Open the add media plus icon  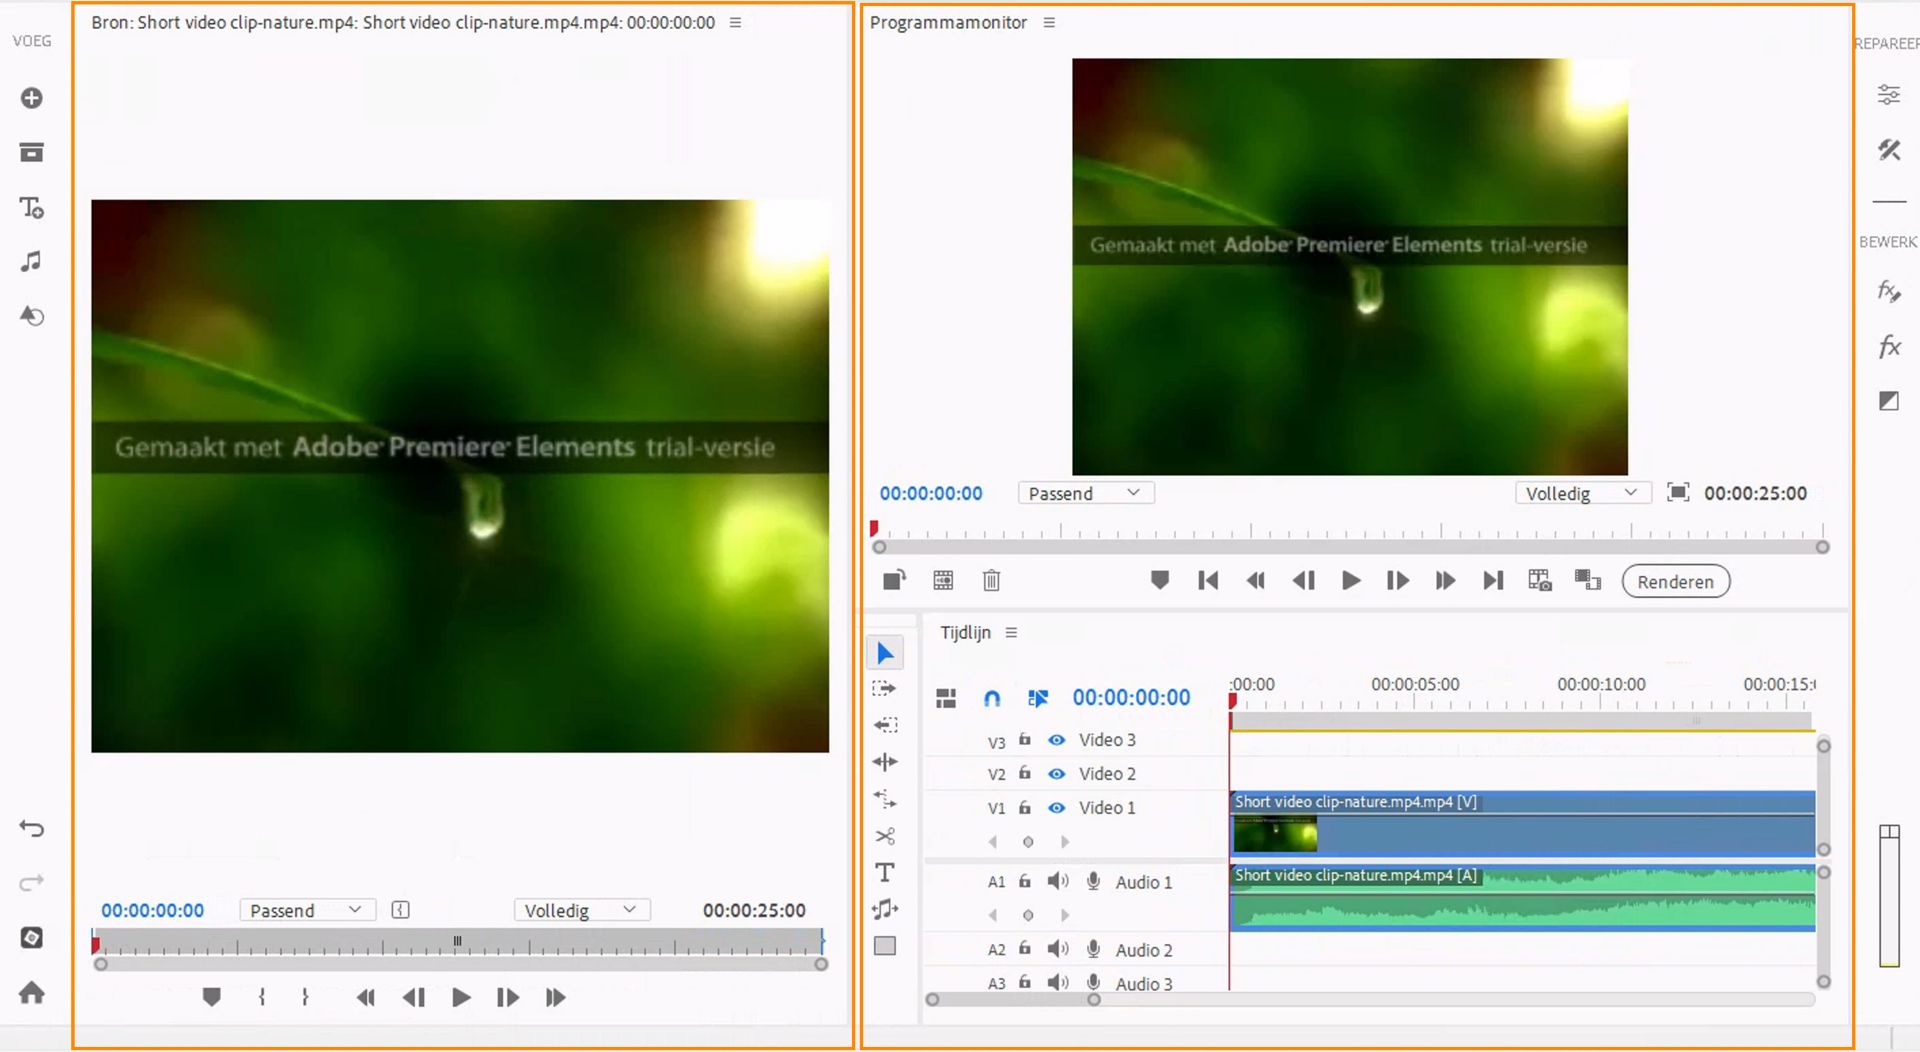click(32, 98)
